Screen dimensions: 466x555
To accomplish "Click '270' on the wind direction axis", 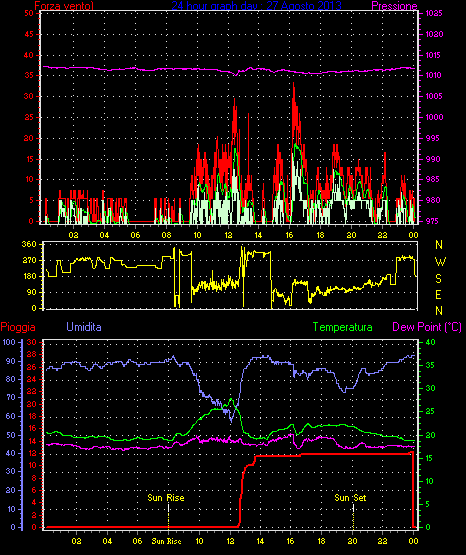I will point(29,260).
